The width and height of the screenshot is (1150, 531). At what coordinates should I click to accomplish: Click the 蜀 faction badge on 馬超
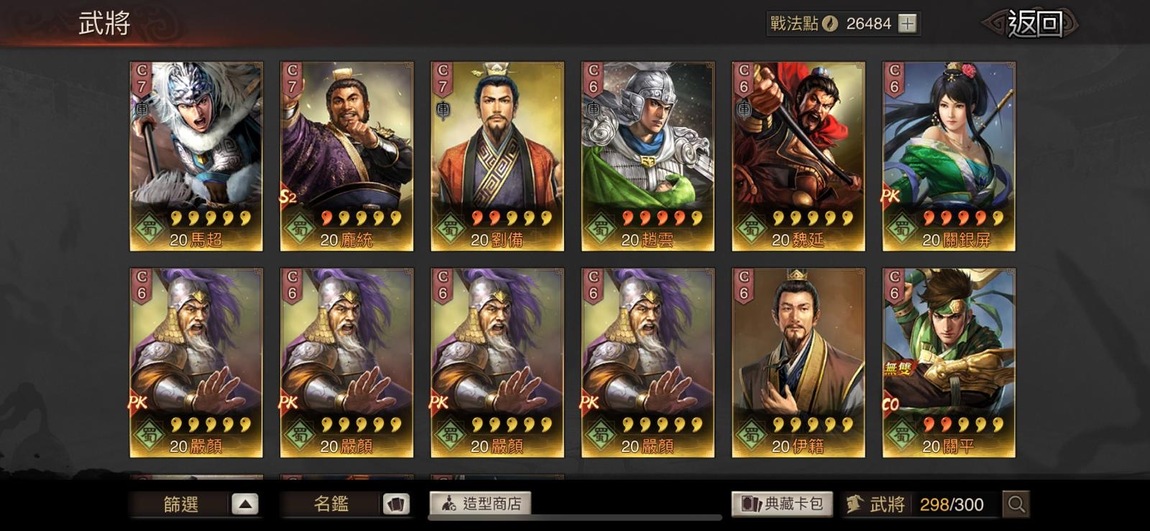(x=150, y=228)
